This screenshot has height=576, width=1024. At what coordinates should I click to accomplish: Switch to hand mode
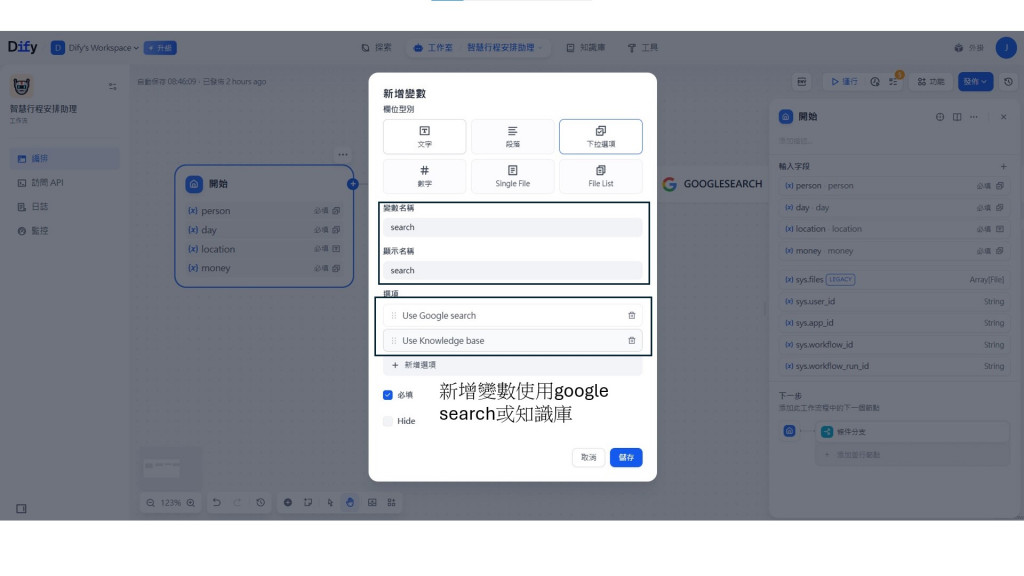[x=350, y=503]
